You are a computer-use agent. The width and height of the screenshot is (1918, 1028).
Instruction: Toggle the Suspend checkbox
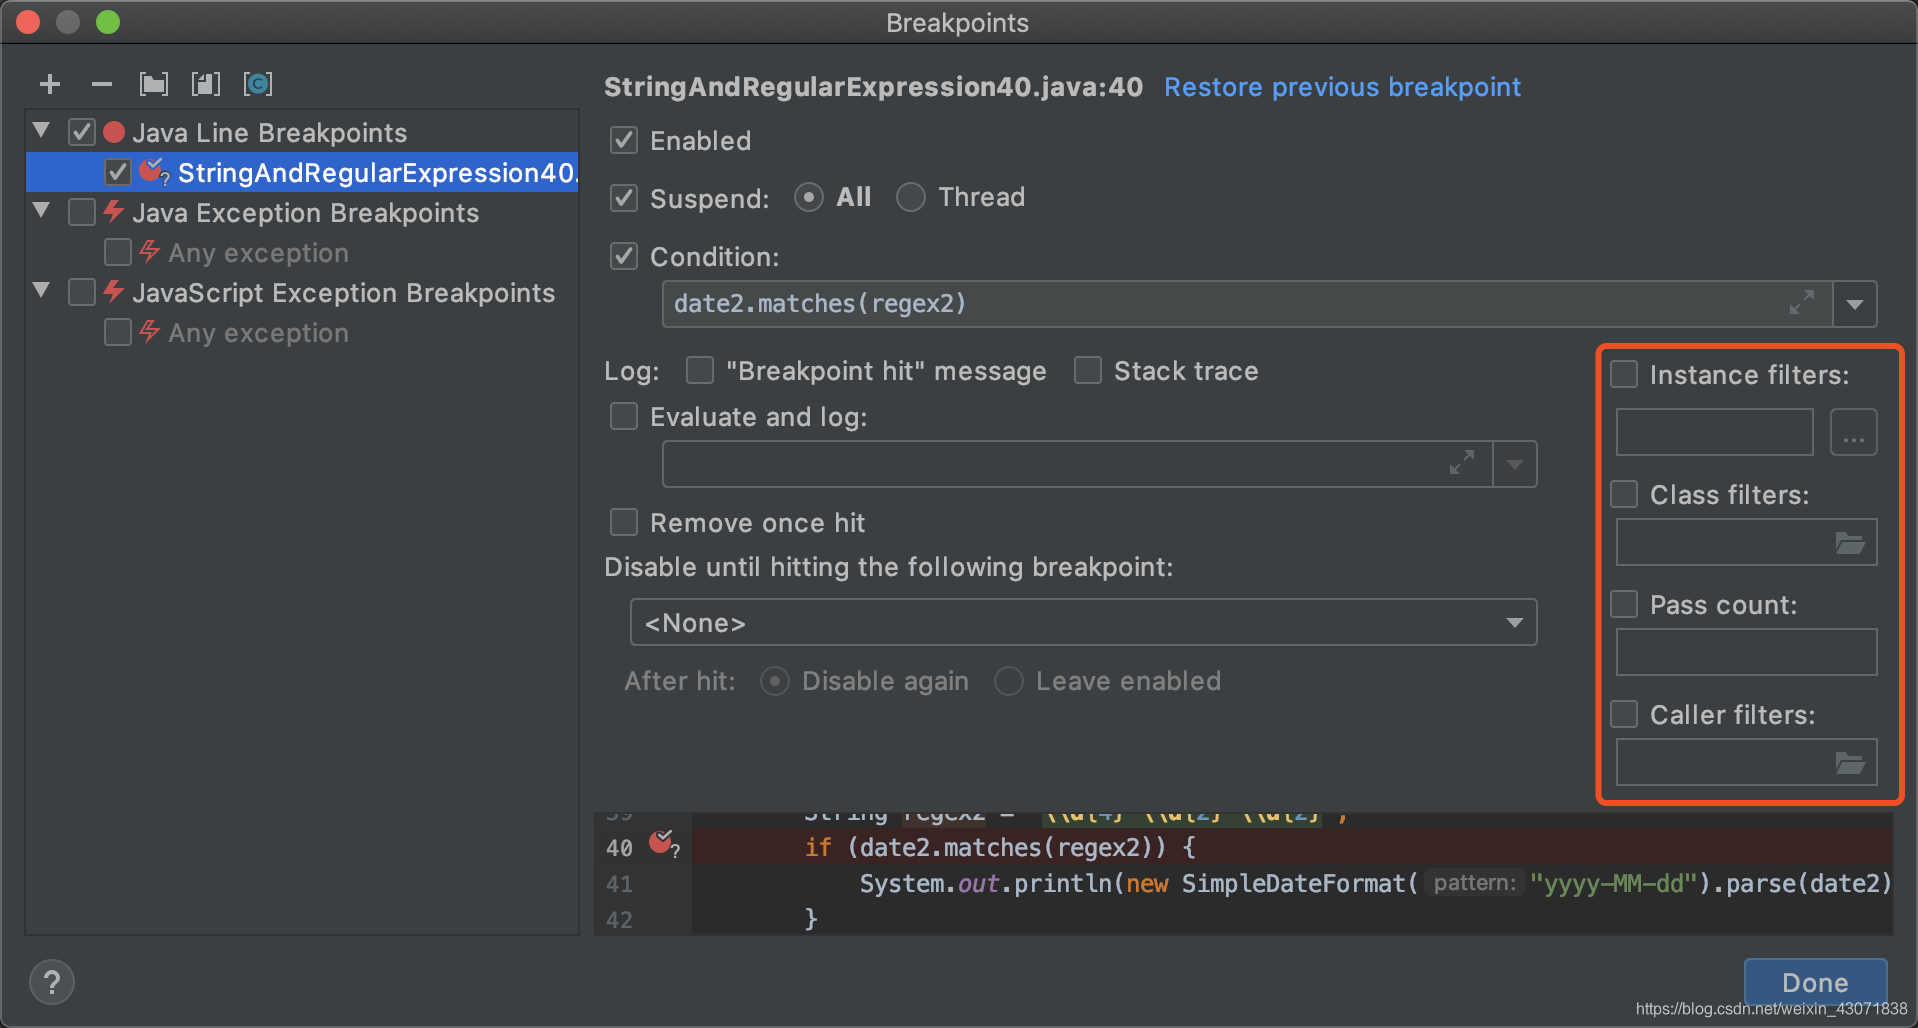pyautogui.click(x=624, y=198)
